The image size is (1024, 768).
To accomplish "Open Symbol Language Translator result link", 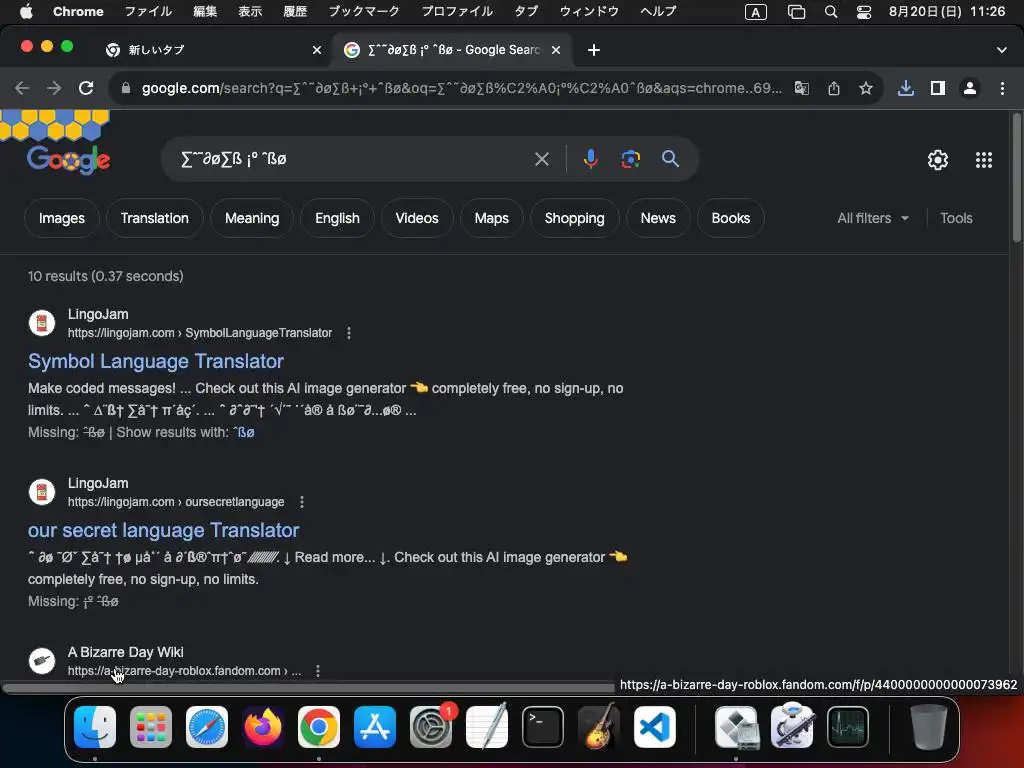I will 155,361.
